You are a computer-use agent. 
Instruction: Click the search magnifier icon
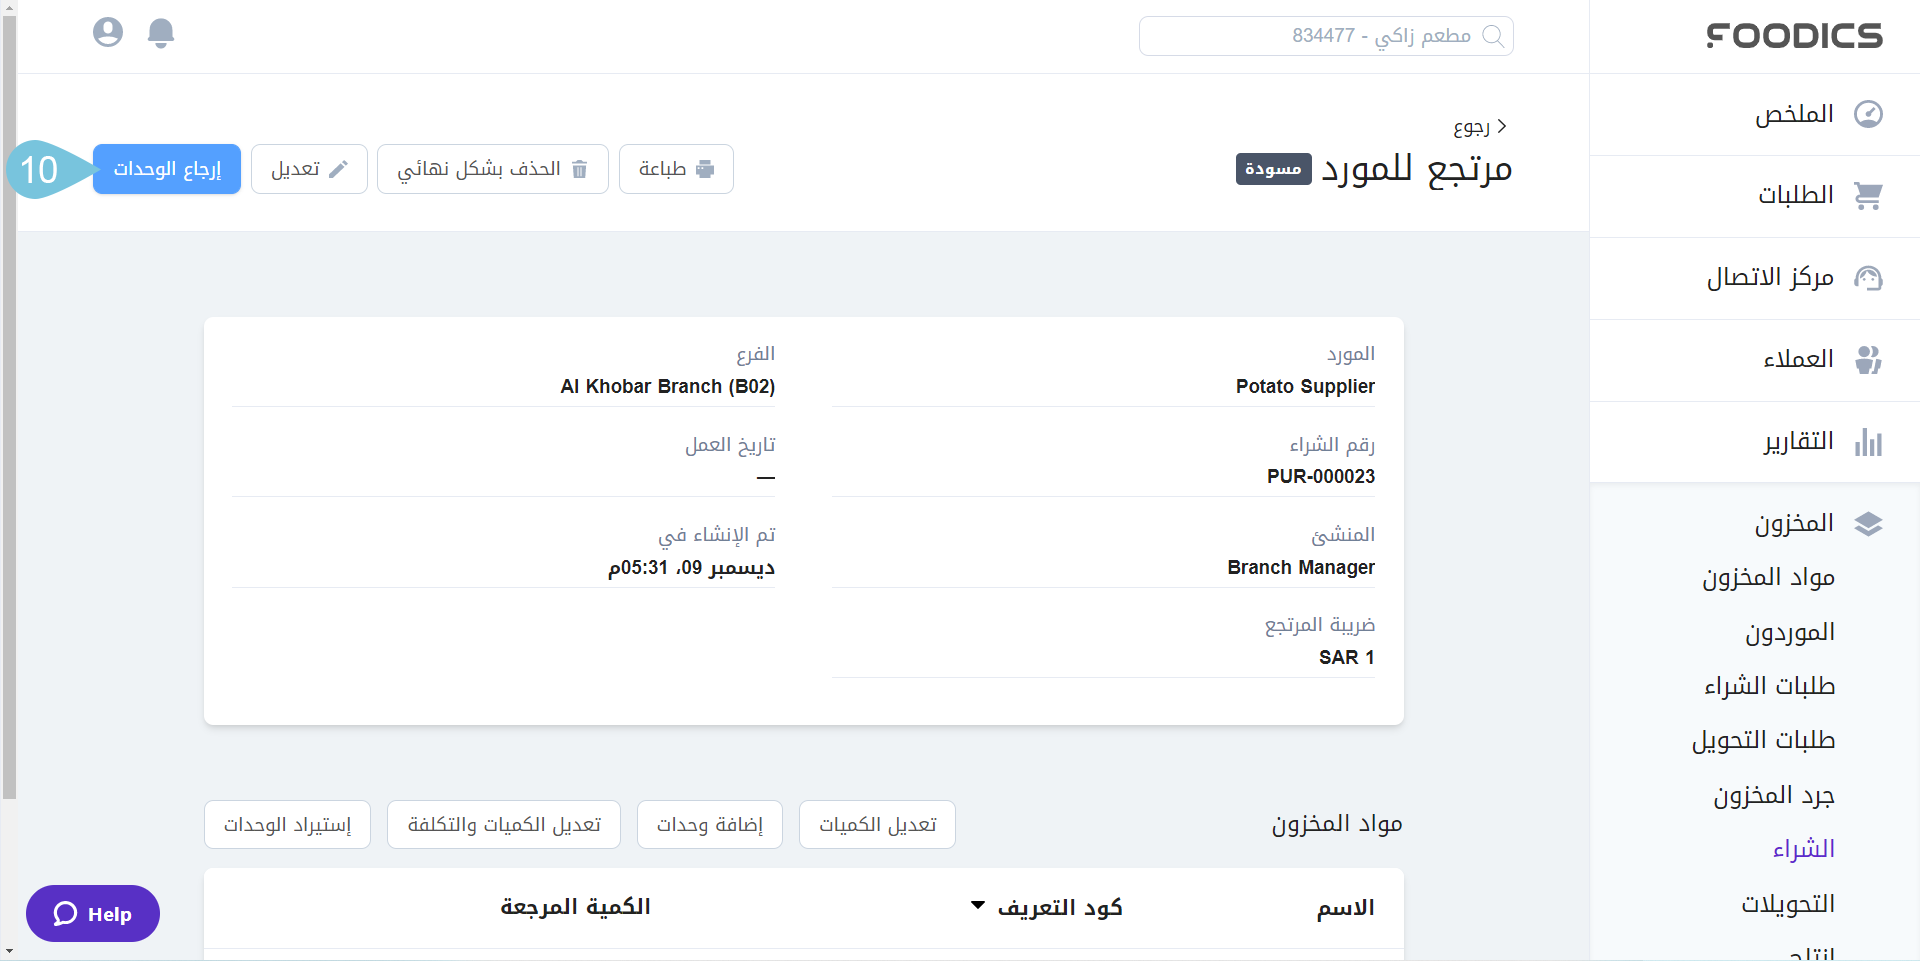pos(1492,36)
